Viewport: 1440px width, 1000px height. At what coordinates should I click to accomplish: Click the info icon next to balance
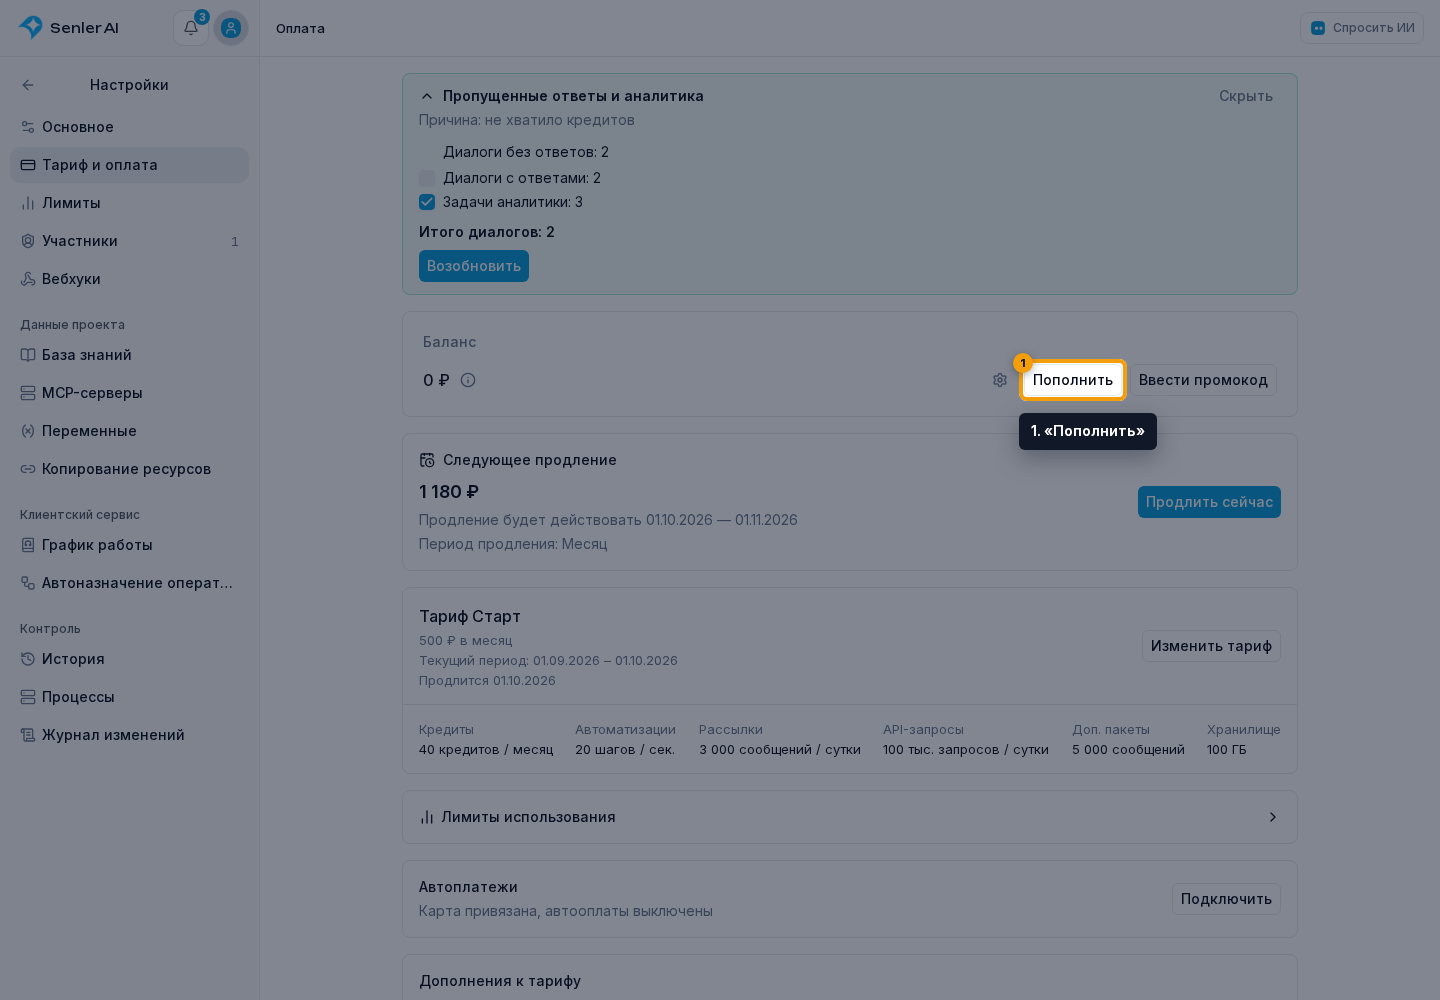[x=468, y=380]
